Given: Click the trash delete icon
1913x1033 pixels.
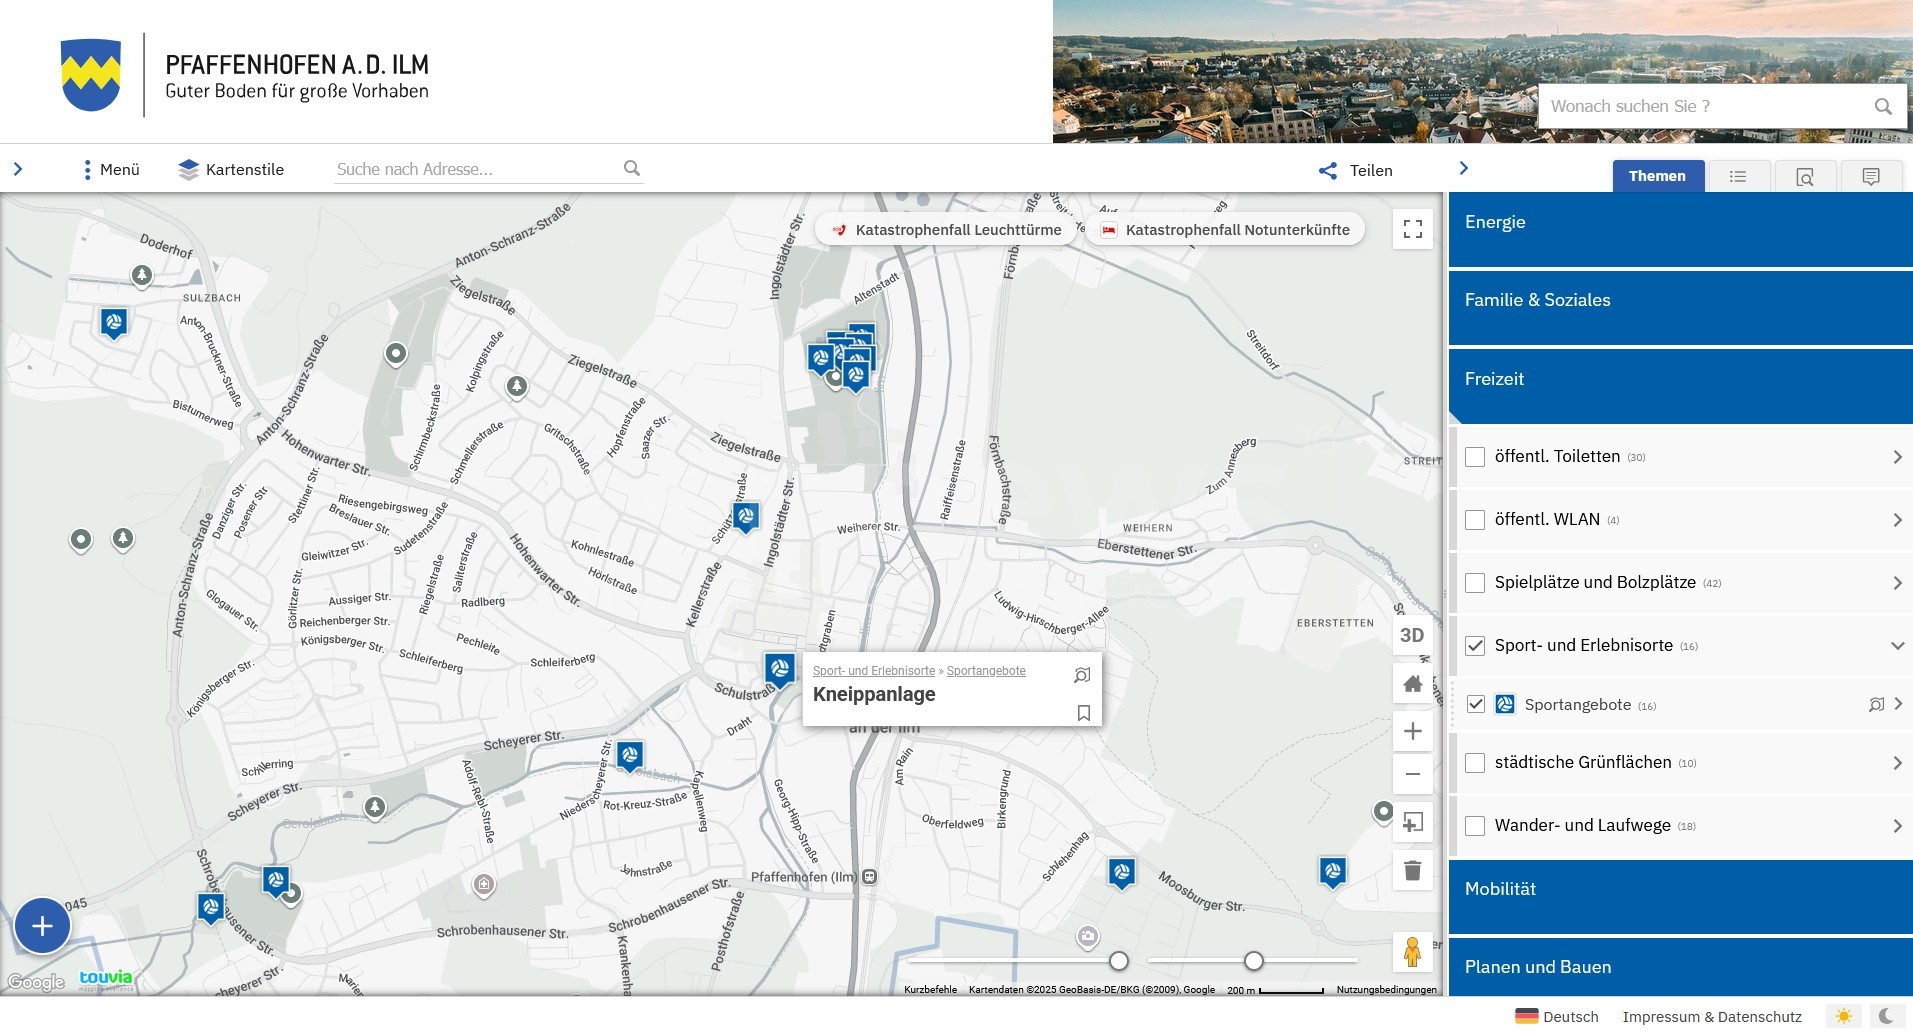Looking at the screenshot, I should (1412, 870).
